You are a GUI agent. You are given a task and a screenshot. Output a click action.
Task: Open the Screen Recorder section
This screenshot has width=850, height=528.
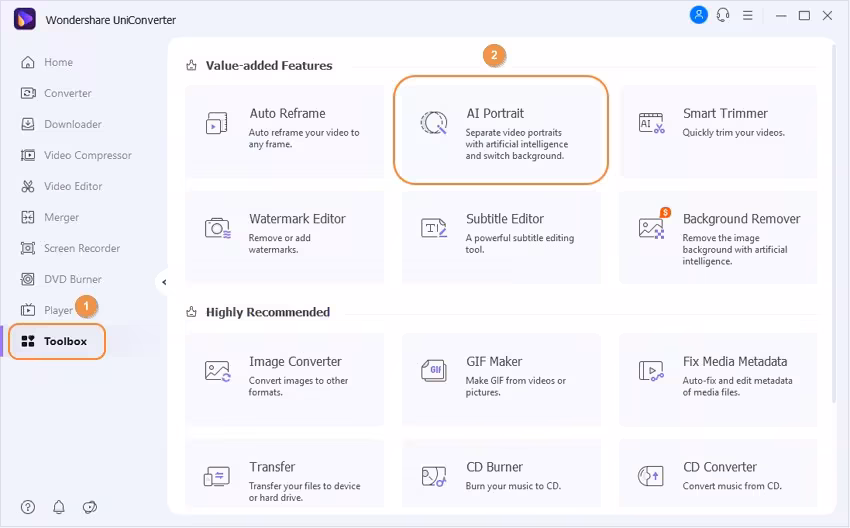(81, 248)
